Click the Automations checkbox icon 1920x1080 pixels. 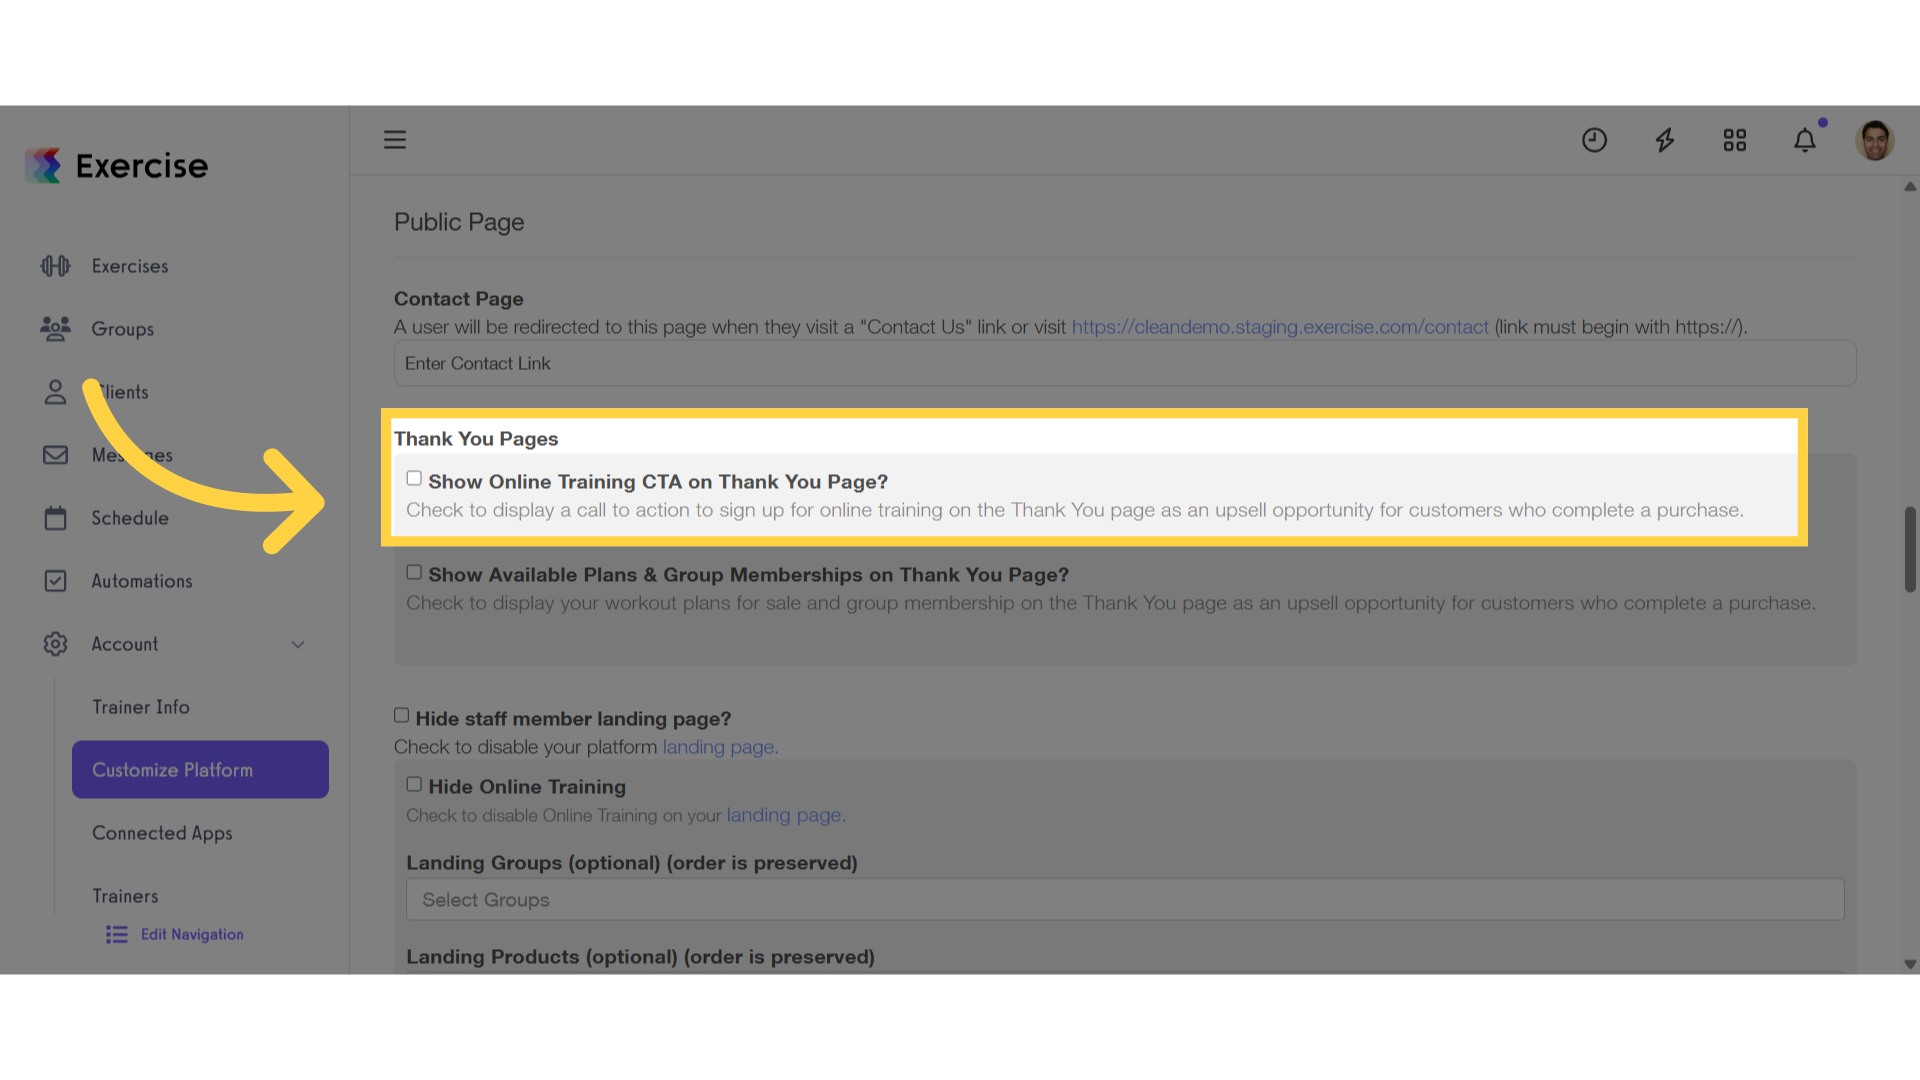pos(55,581)
